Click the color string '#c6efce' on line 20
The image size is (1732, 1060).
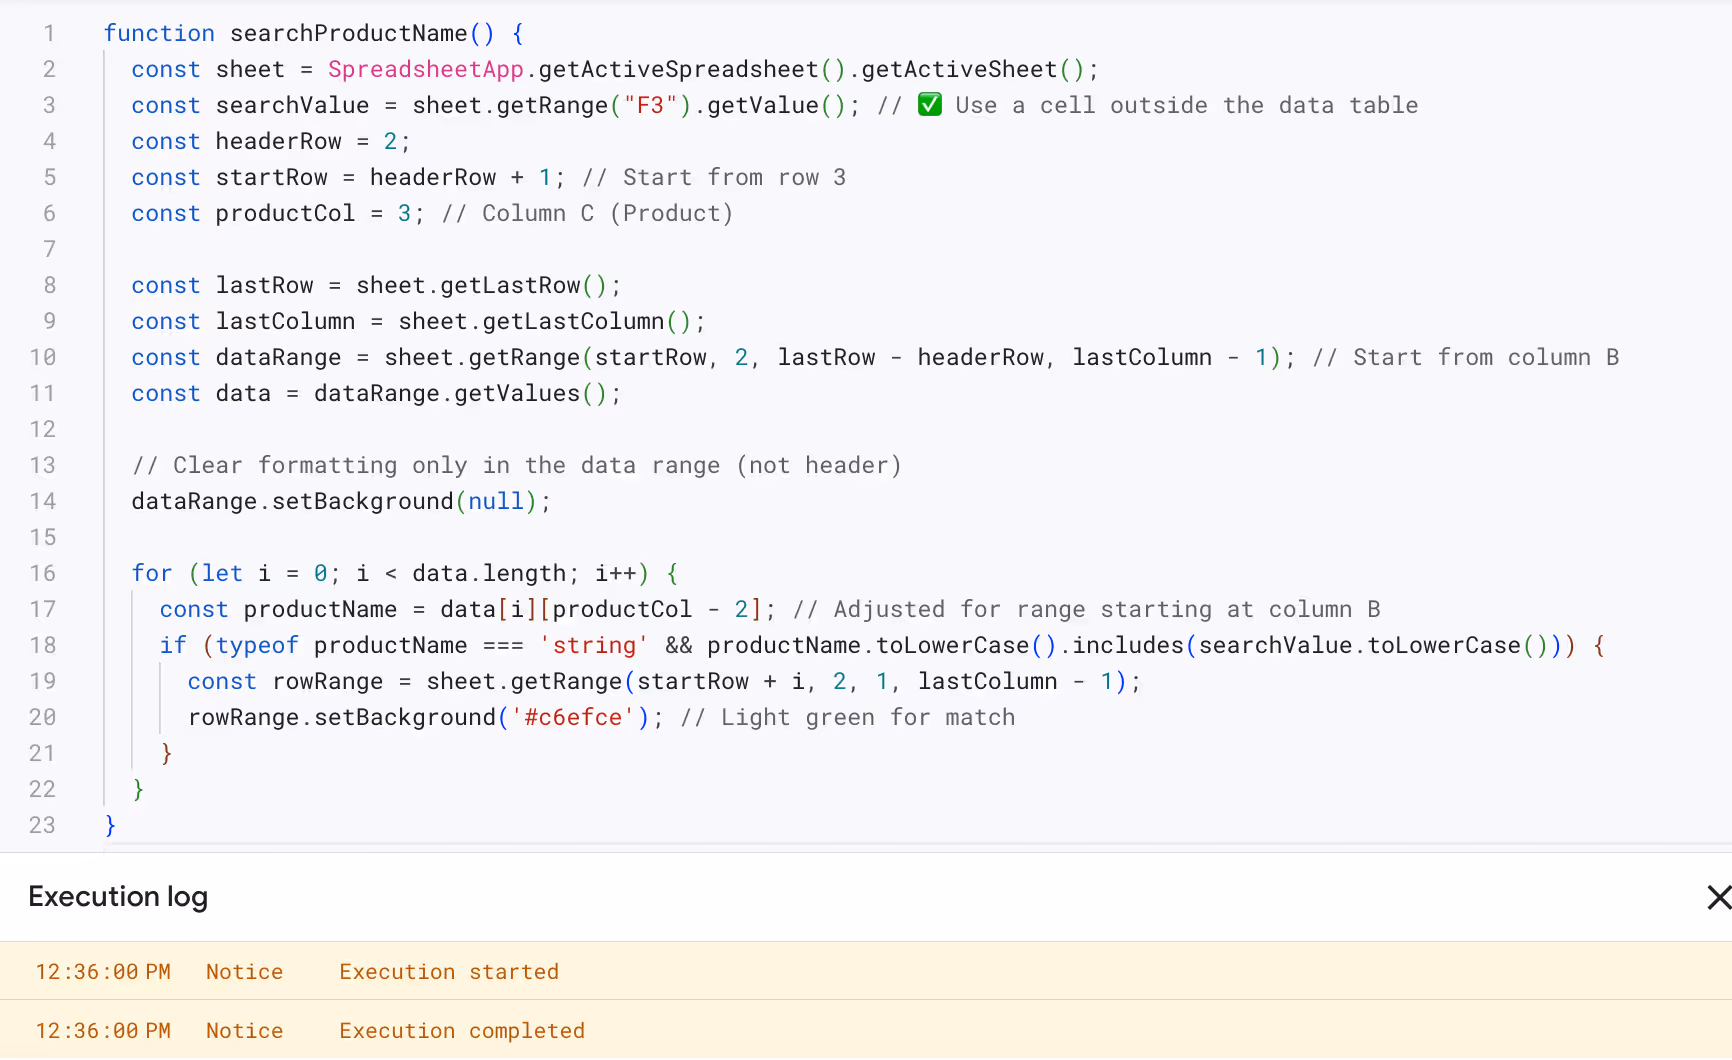click(573, 717)
